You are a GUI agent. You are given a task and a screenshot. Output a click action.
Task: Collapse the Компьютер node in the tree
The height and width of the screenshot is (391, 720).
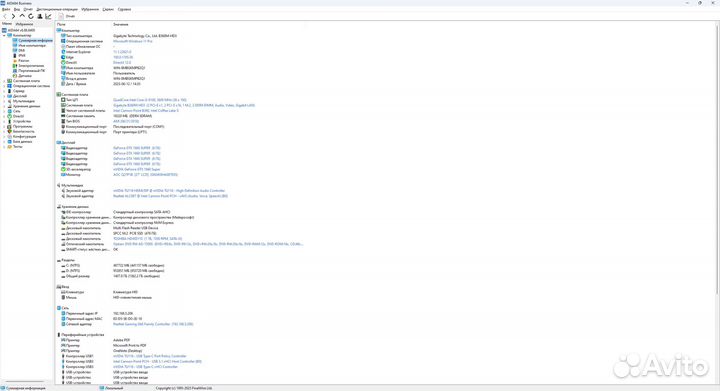tap(5, 35)
